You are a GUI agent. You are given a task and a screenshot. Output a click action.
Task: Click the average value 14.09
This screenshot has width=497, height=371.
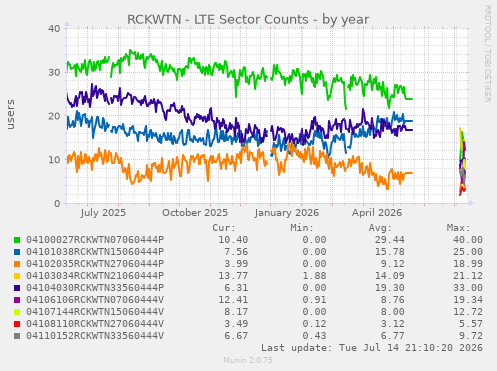tap(390, 276)
